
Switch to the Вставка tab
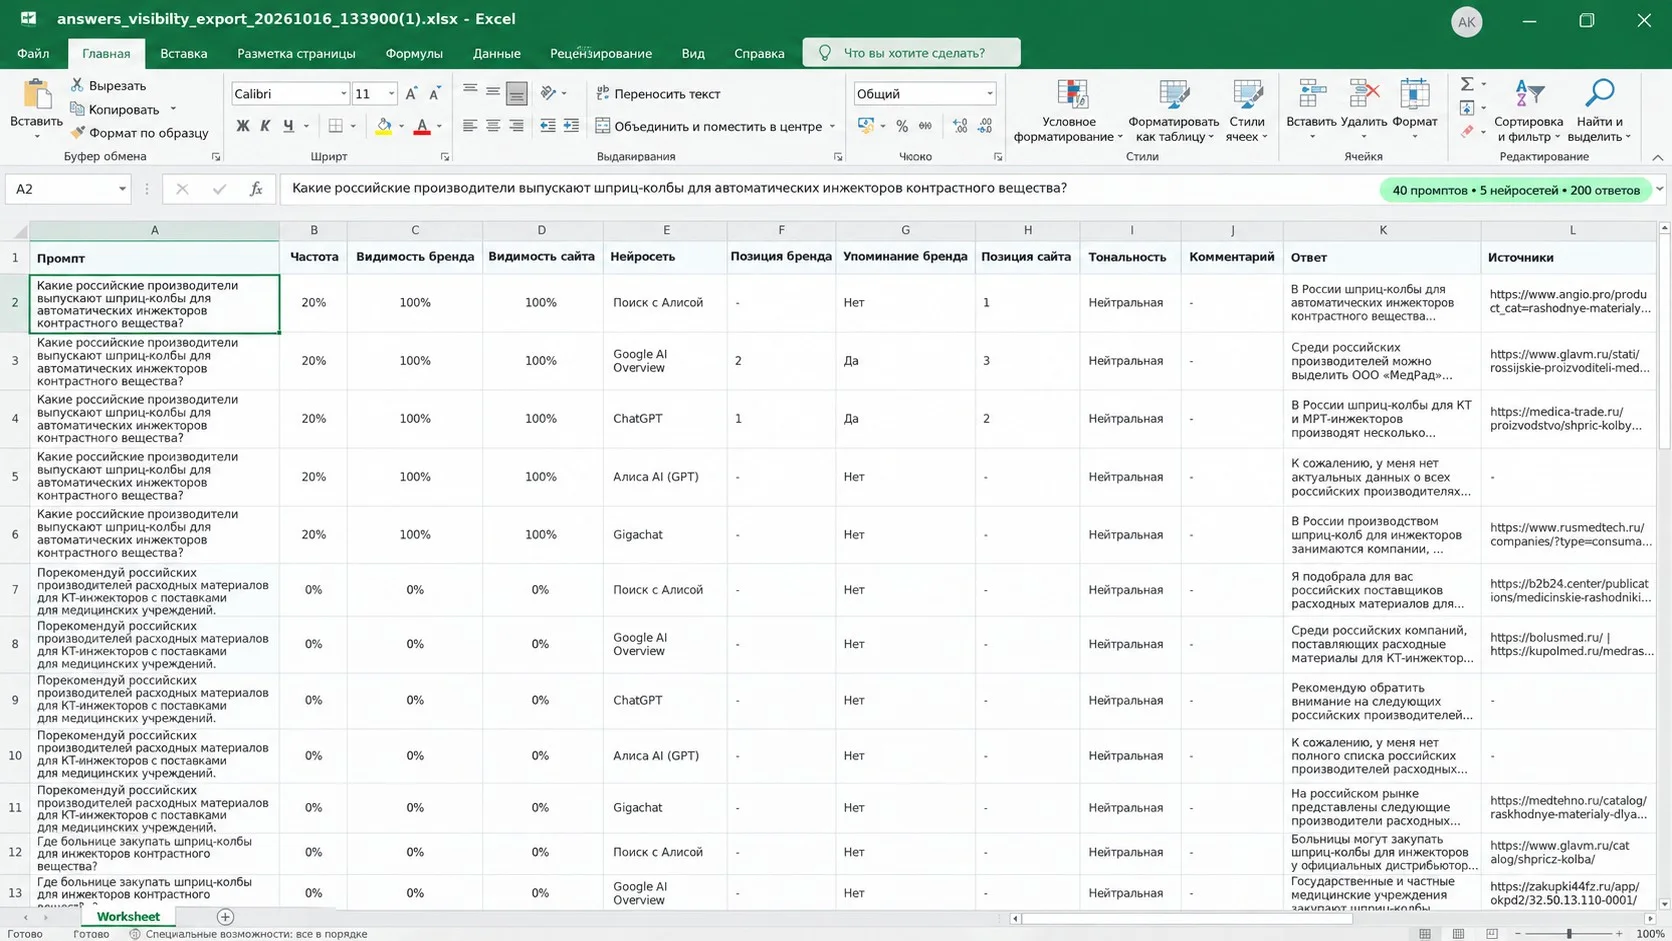[184, 53]
